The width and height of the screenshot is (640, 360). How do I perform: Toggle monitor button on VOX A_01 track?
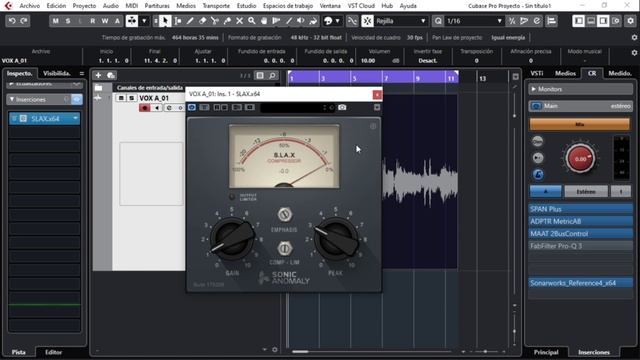[x=157, y=108]
